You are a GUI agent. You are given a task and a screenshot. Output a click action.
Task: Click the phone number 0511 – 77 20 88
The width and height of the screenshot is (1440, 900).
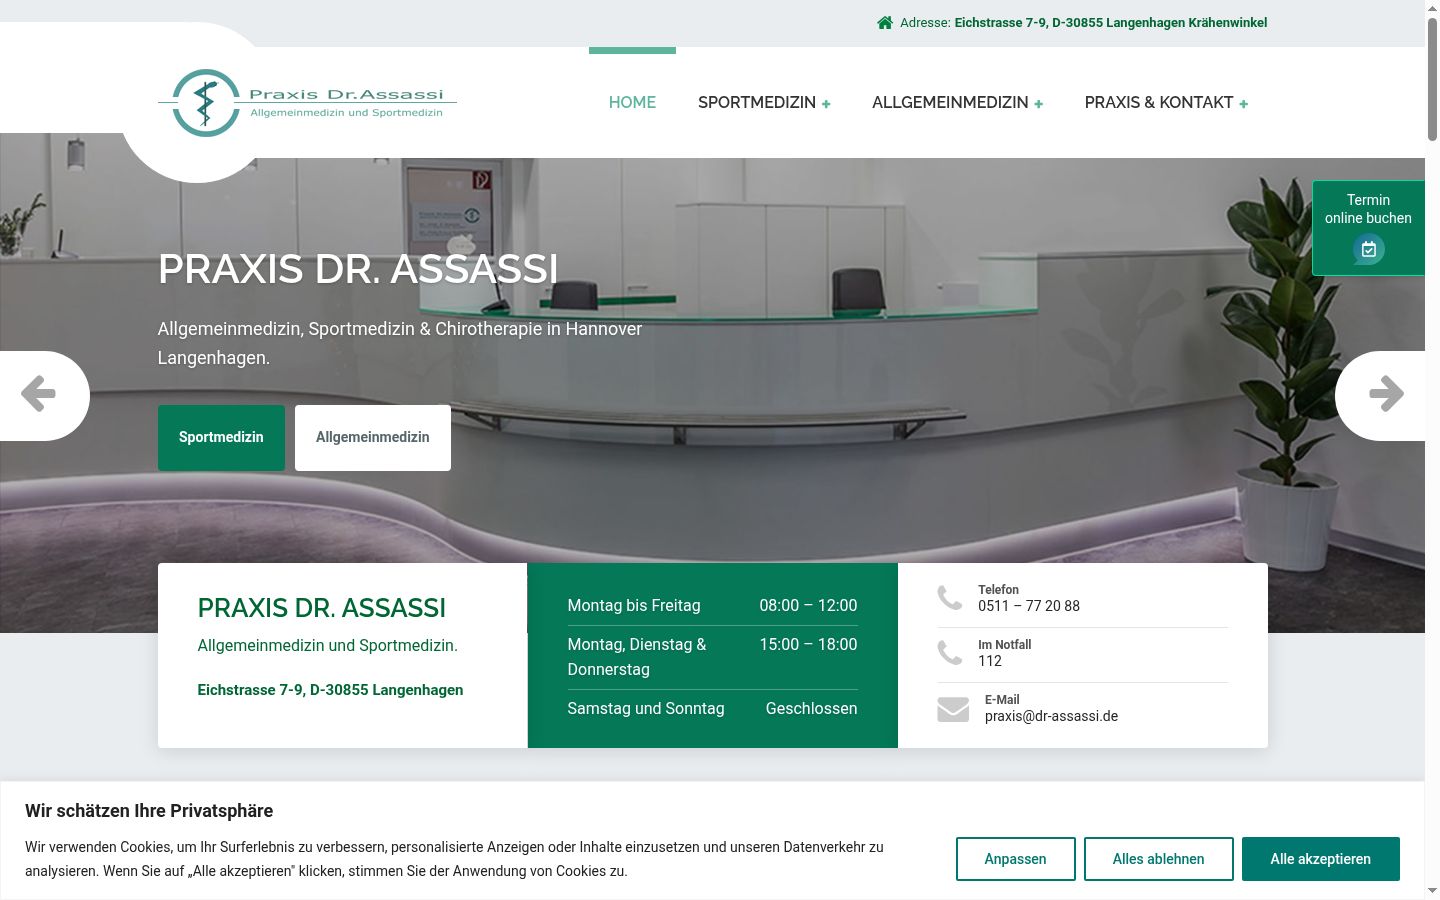[1029, 606]
